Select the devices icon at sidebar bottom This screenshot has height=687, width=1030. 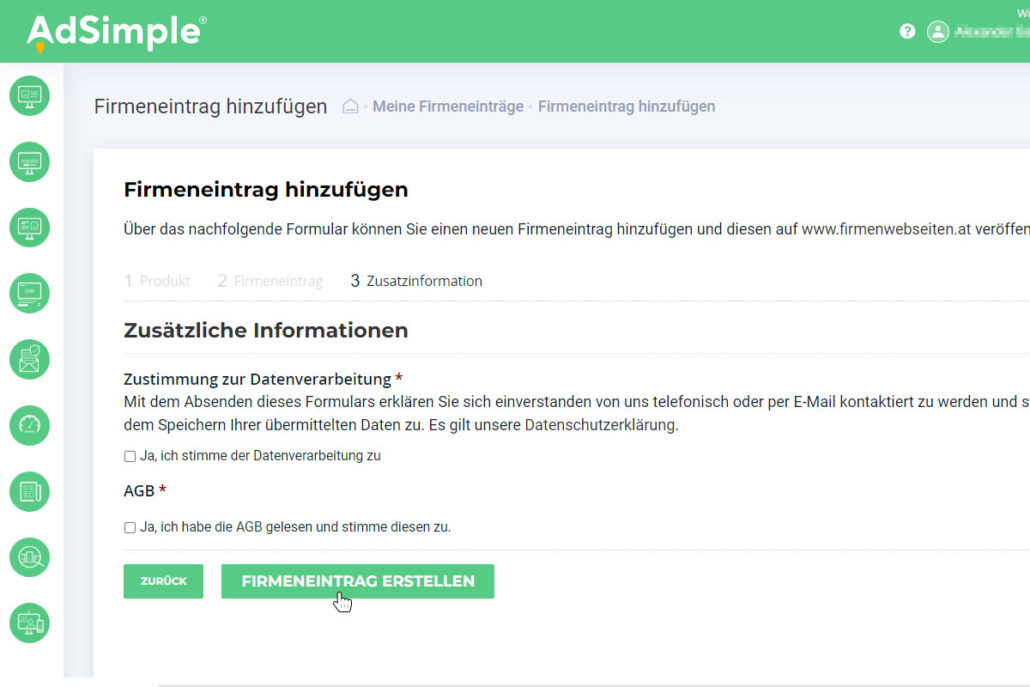tap(29, 623)
